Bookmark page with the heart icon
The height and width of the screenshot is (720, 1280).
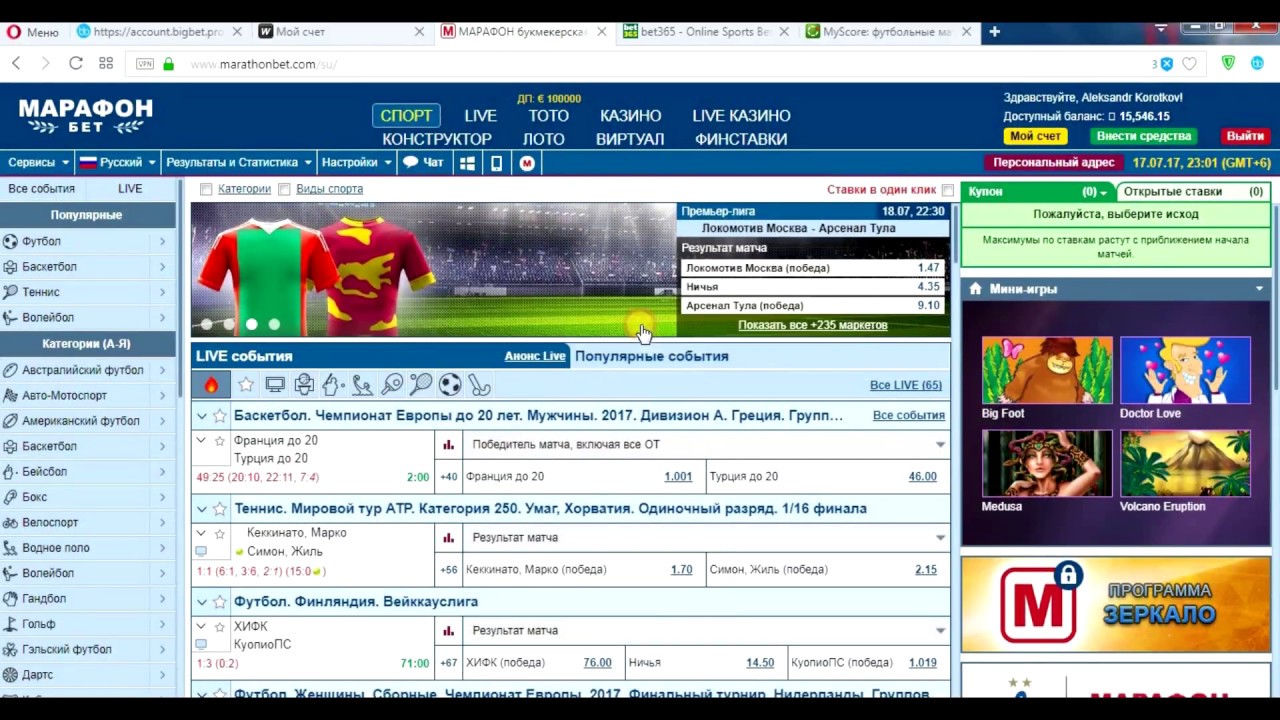click(x=1189, y=63)
